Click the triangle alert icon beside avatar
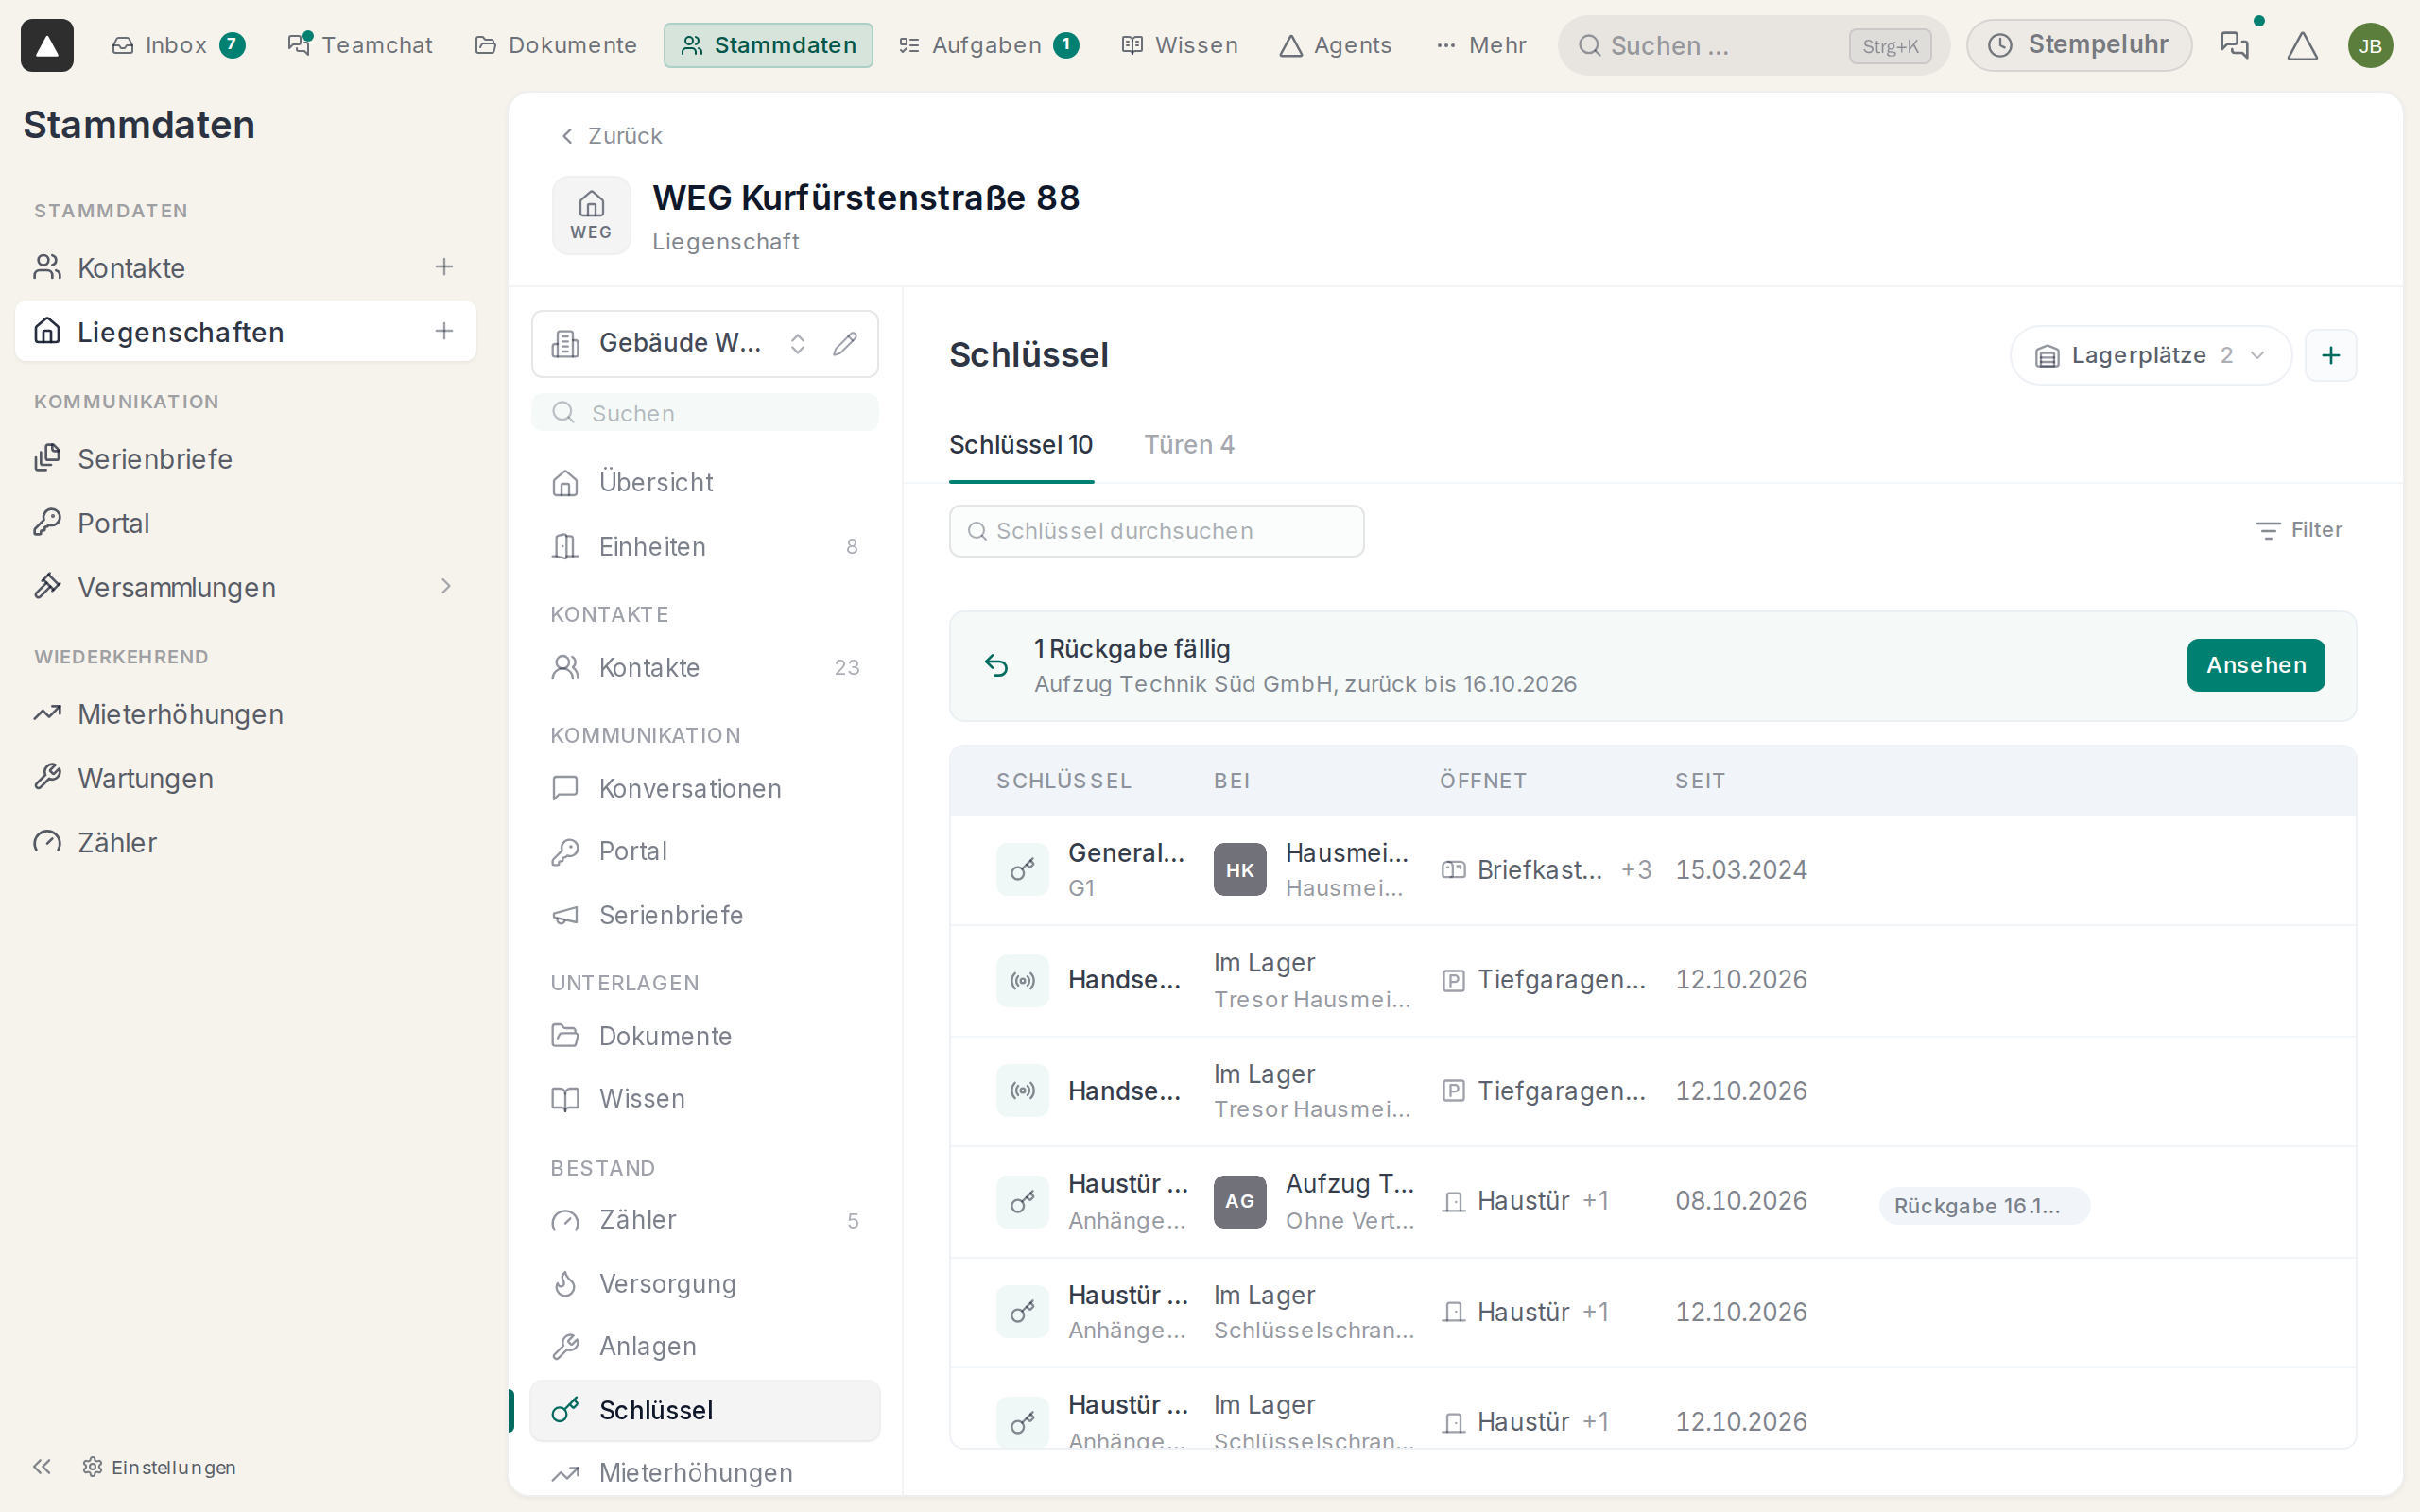Viewport: 2420px width, 1512px height. (x=2302, y=45)
